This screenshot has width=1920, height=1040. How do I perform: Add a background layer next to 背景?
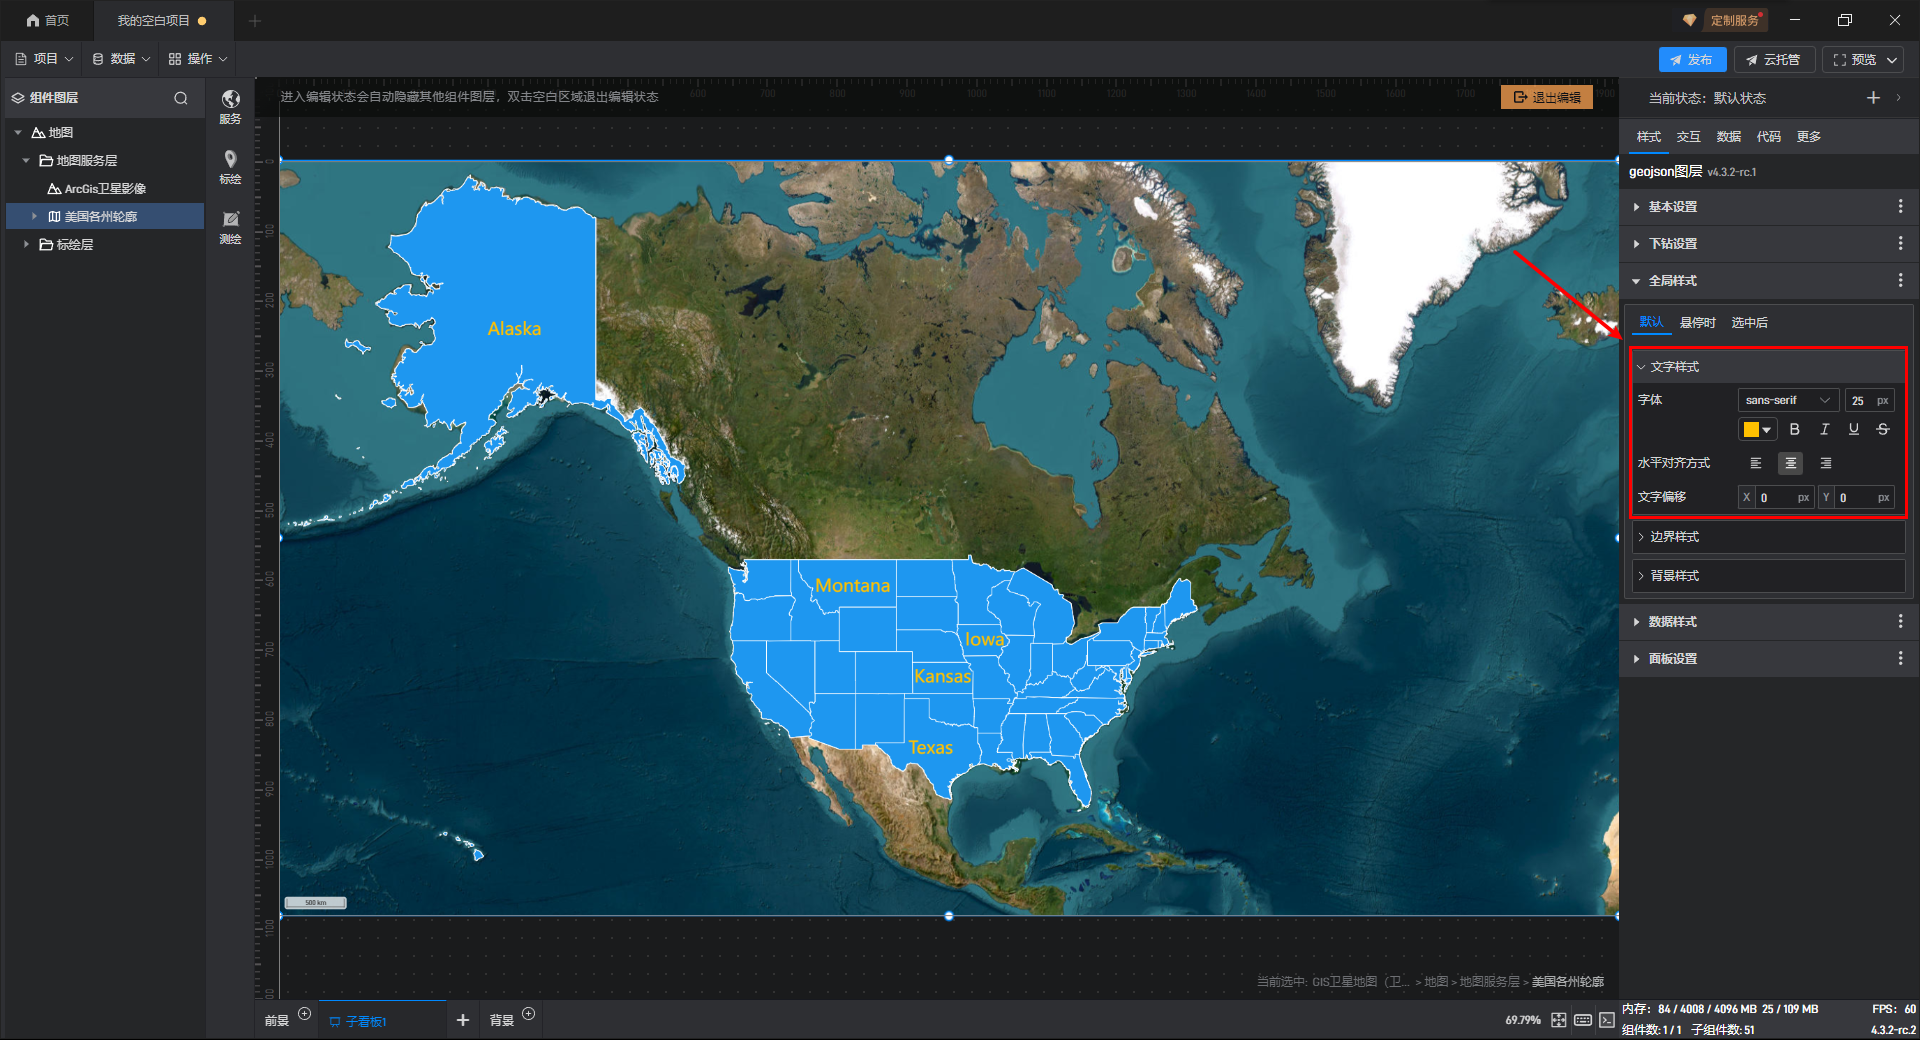(529, 1014)
